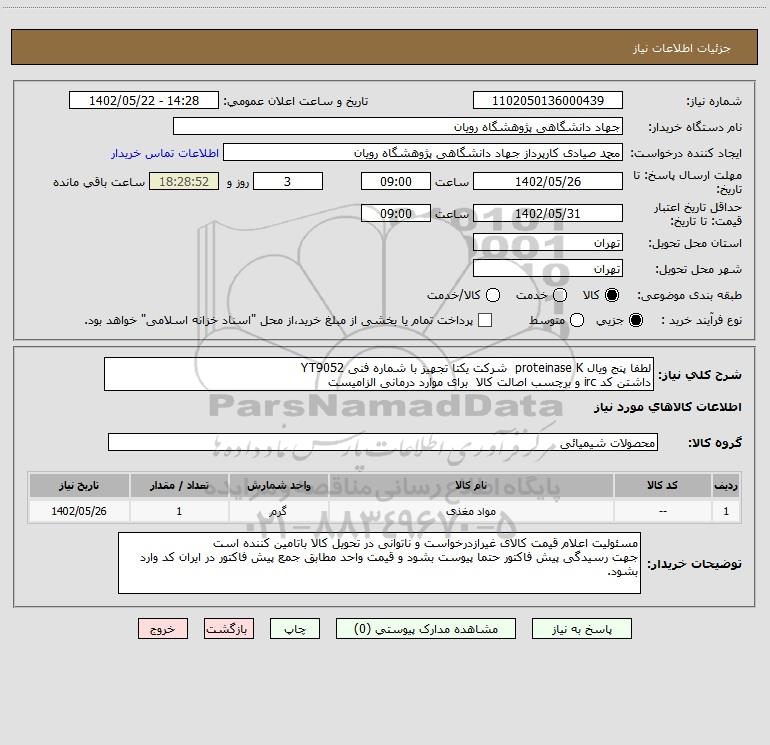Click the price validity date 1402/05/31 field
The image size is (770, 745).
(548, 213)
